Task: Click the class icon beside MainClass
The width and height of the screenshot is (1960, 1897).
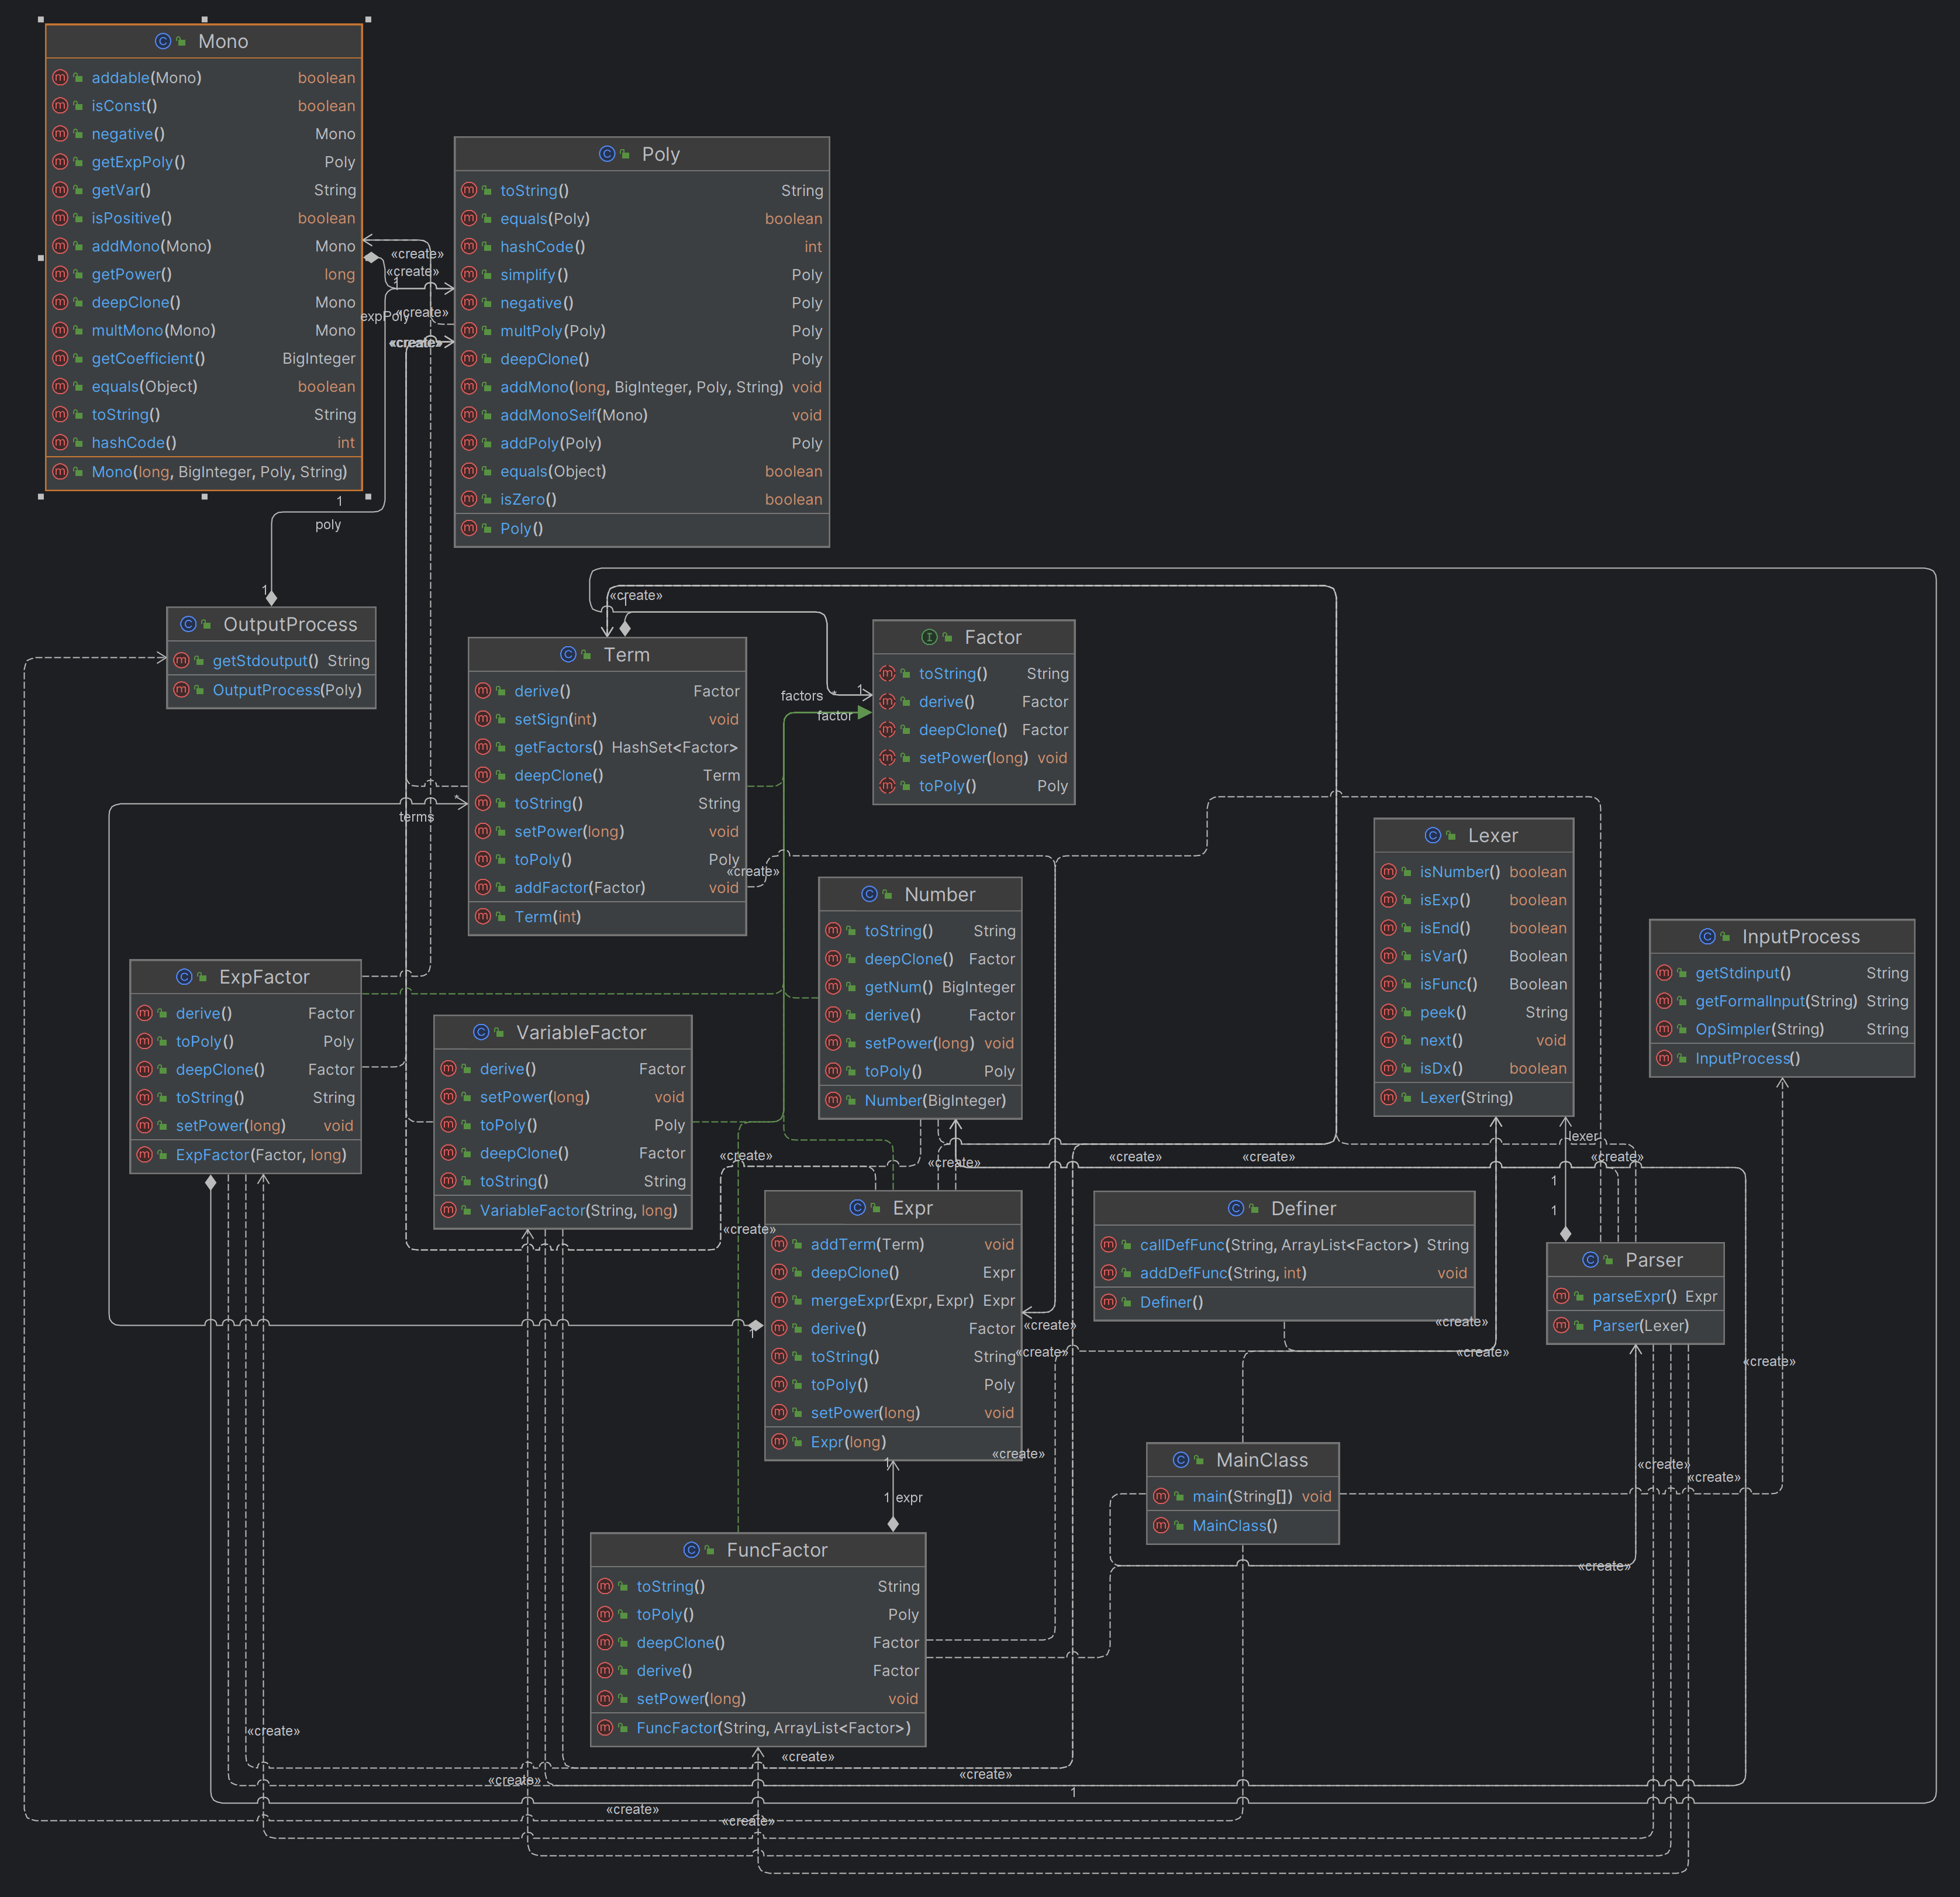Action: click(x=1181, y=1460)
